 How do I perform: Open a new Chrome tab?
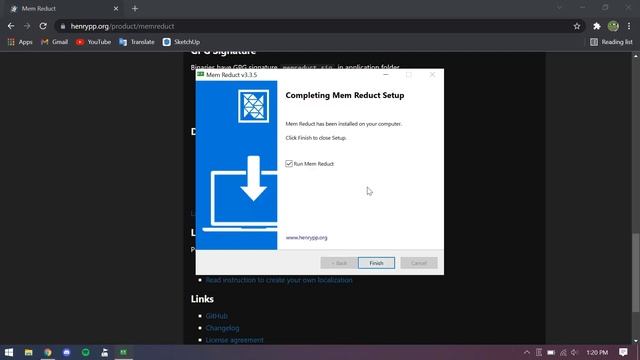[135, 9]
